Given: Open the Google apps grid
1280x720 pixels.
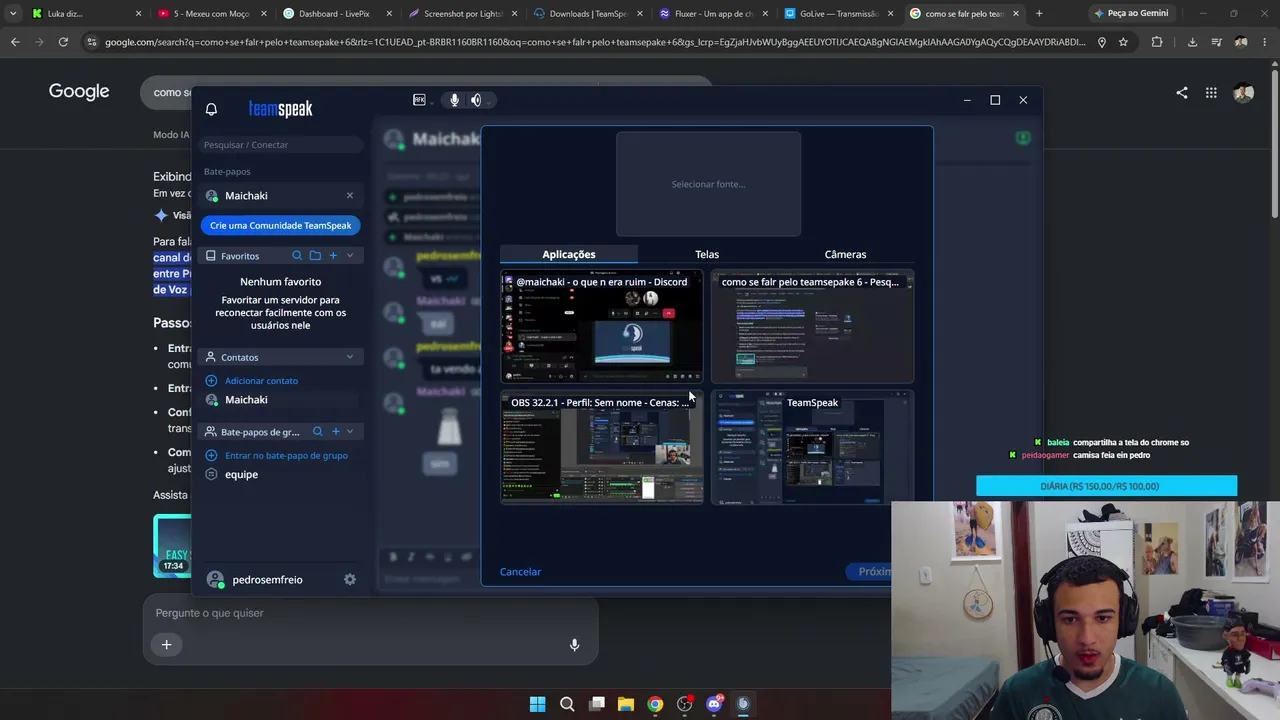Looking at the screenshot, I should (1211, 93).
